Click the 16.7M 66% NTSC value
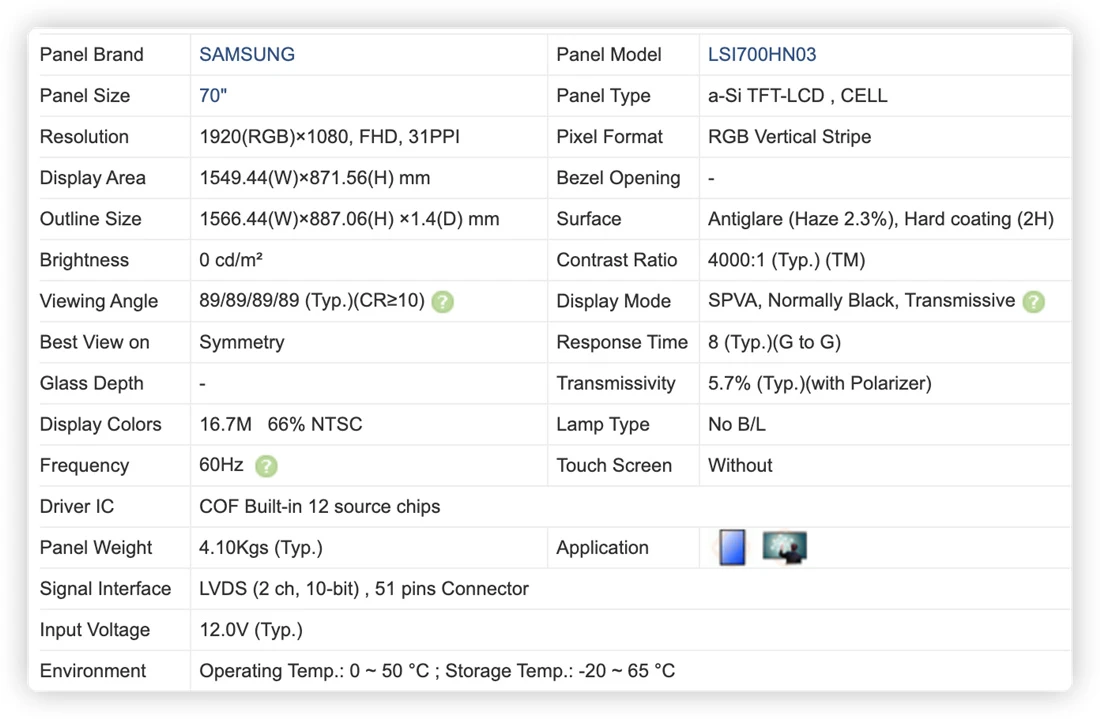 [281, 424]
